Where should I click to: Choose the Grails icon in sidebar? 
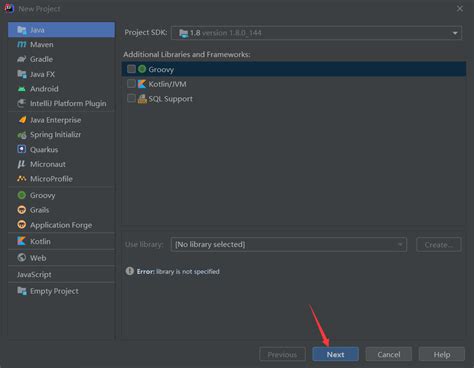pos(22,210)
